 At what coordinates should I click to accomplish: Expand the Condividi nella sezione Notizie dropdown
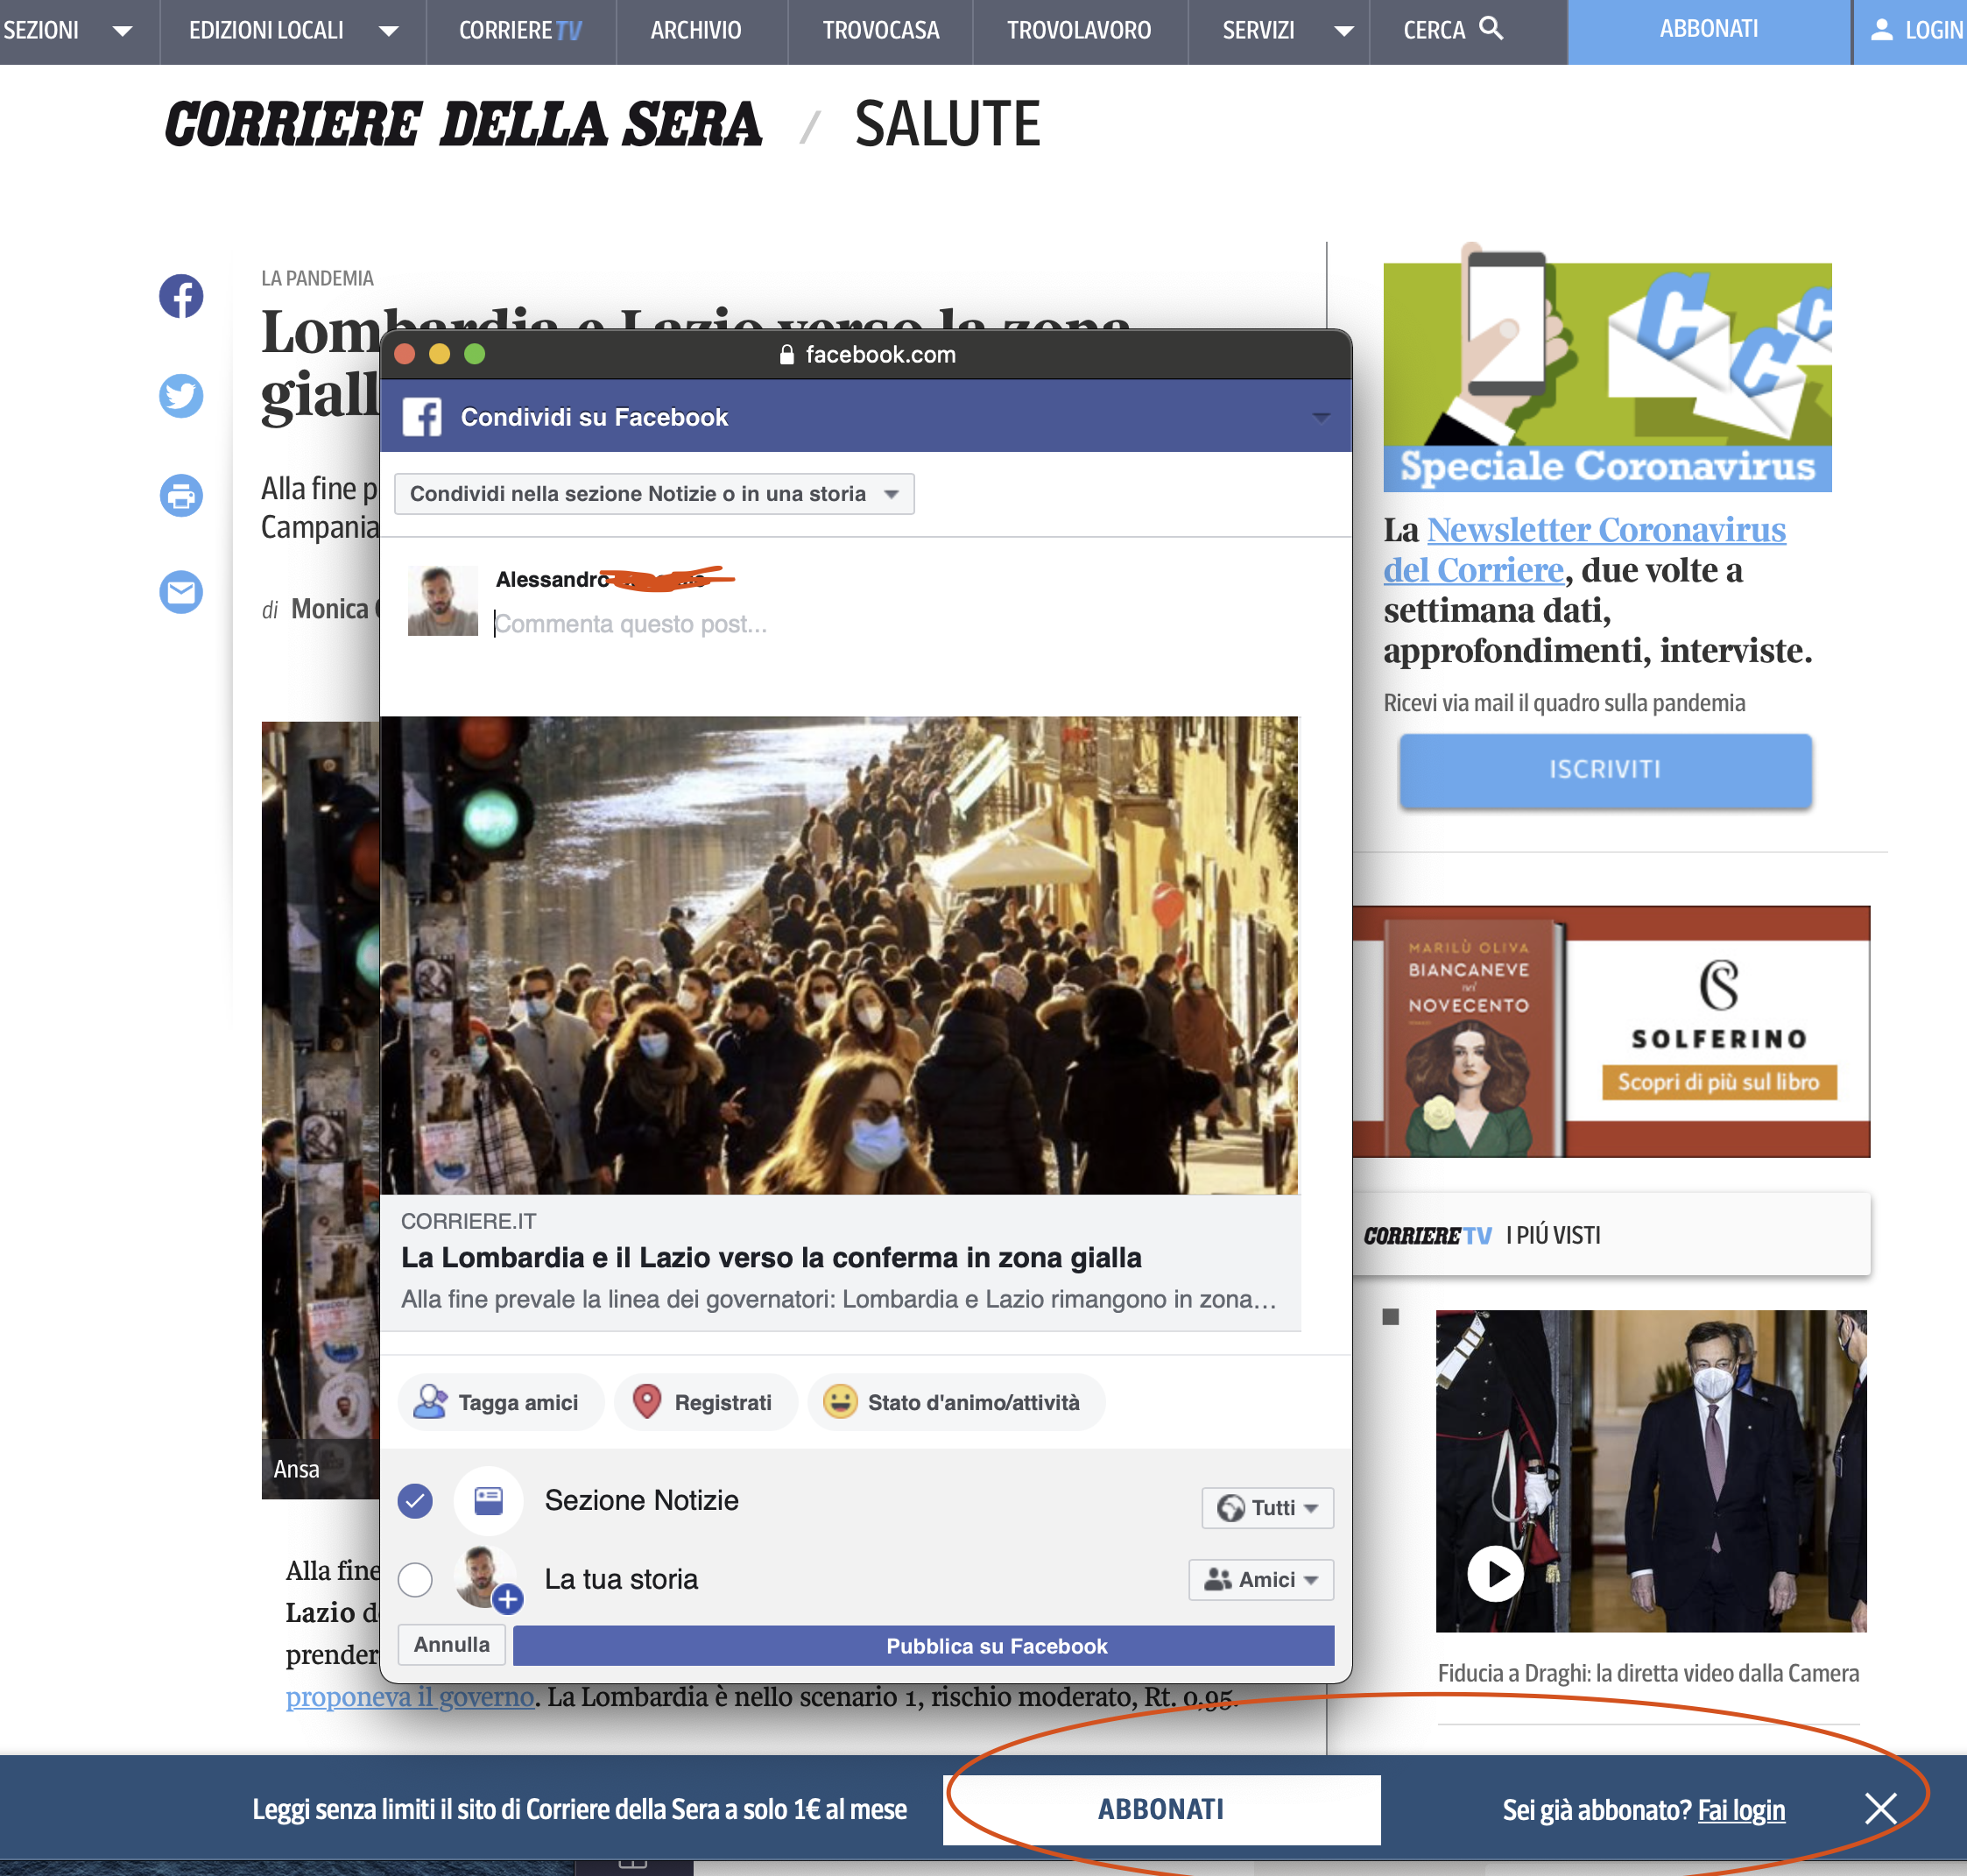pos(654,494)
